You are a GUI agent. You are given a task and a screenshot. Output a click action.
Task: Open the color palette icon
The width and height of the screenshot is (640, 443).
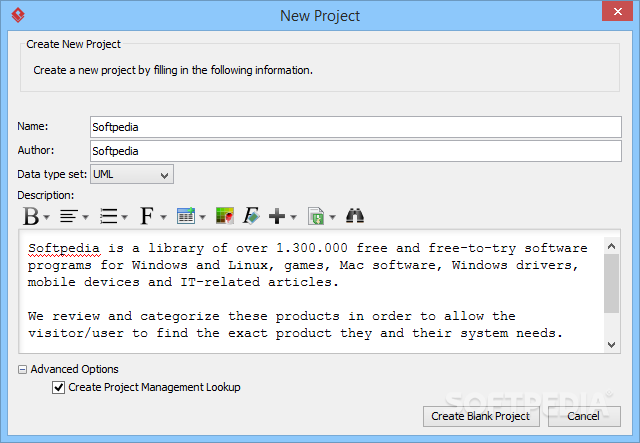(x=225, y=216)
